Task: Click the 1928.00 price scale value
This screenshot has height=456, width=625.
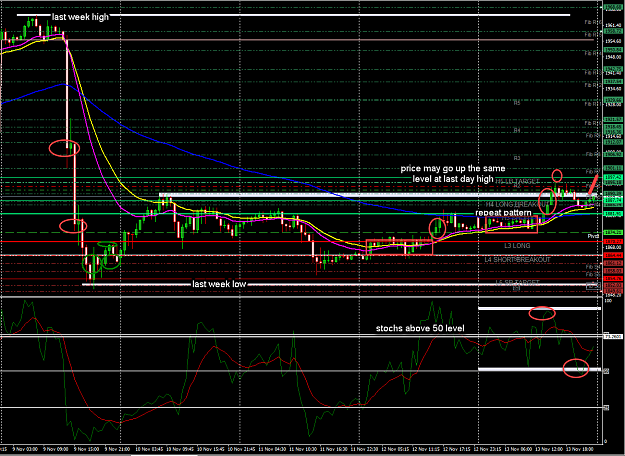Action: (x=611, y=104)
